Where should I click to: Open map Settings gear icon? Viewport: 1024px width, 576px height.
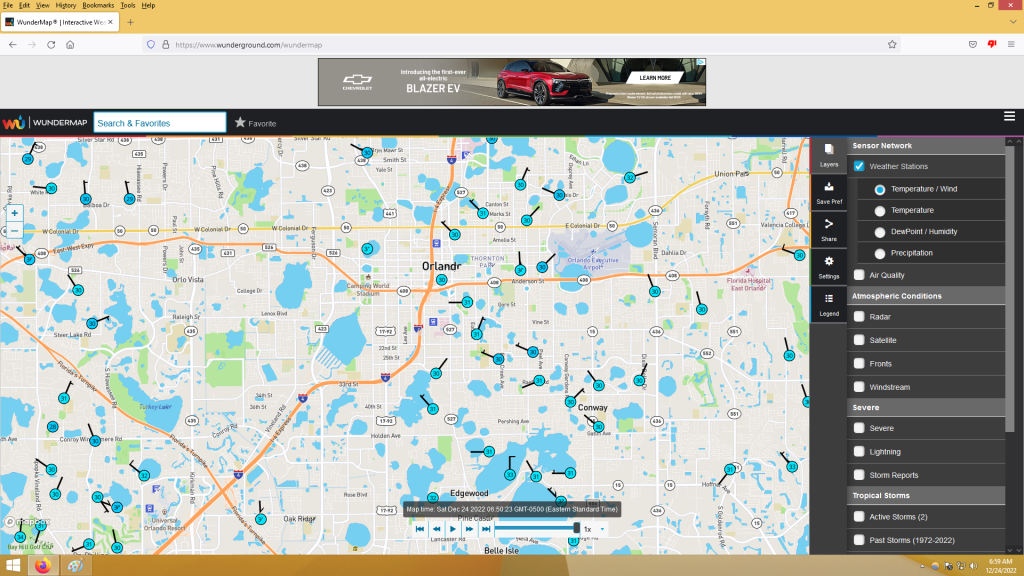coord(828,266)
